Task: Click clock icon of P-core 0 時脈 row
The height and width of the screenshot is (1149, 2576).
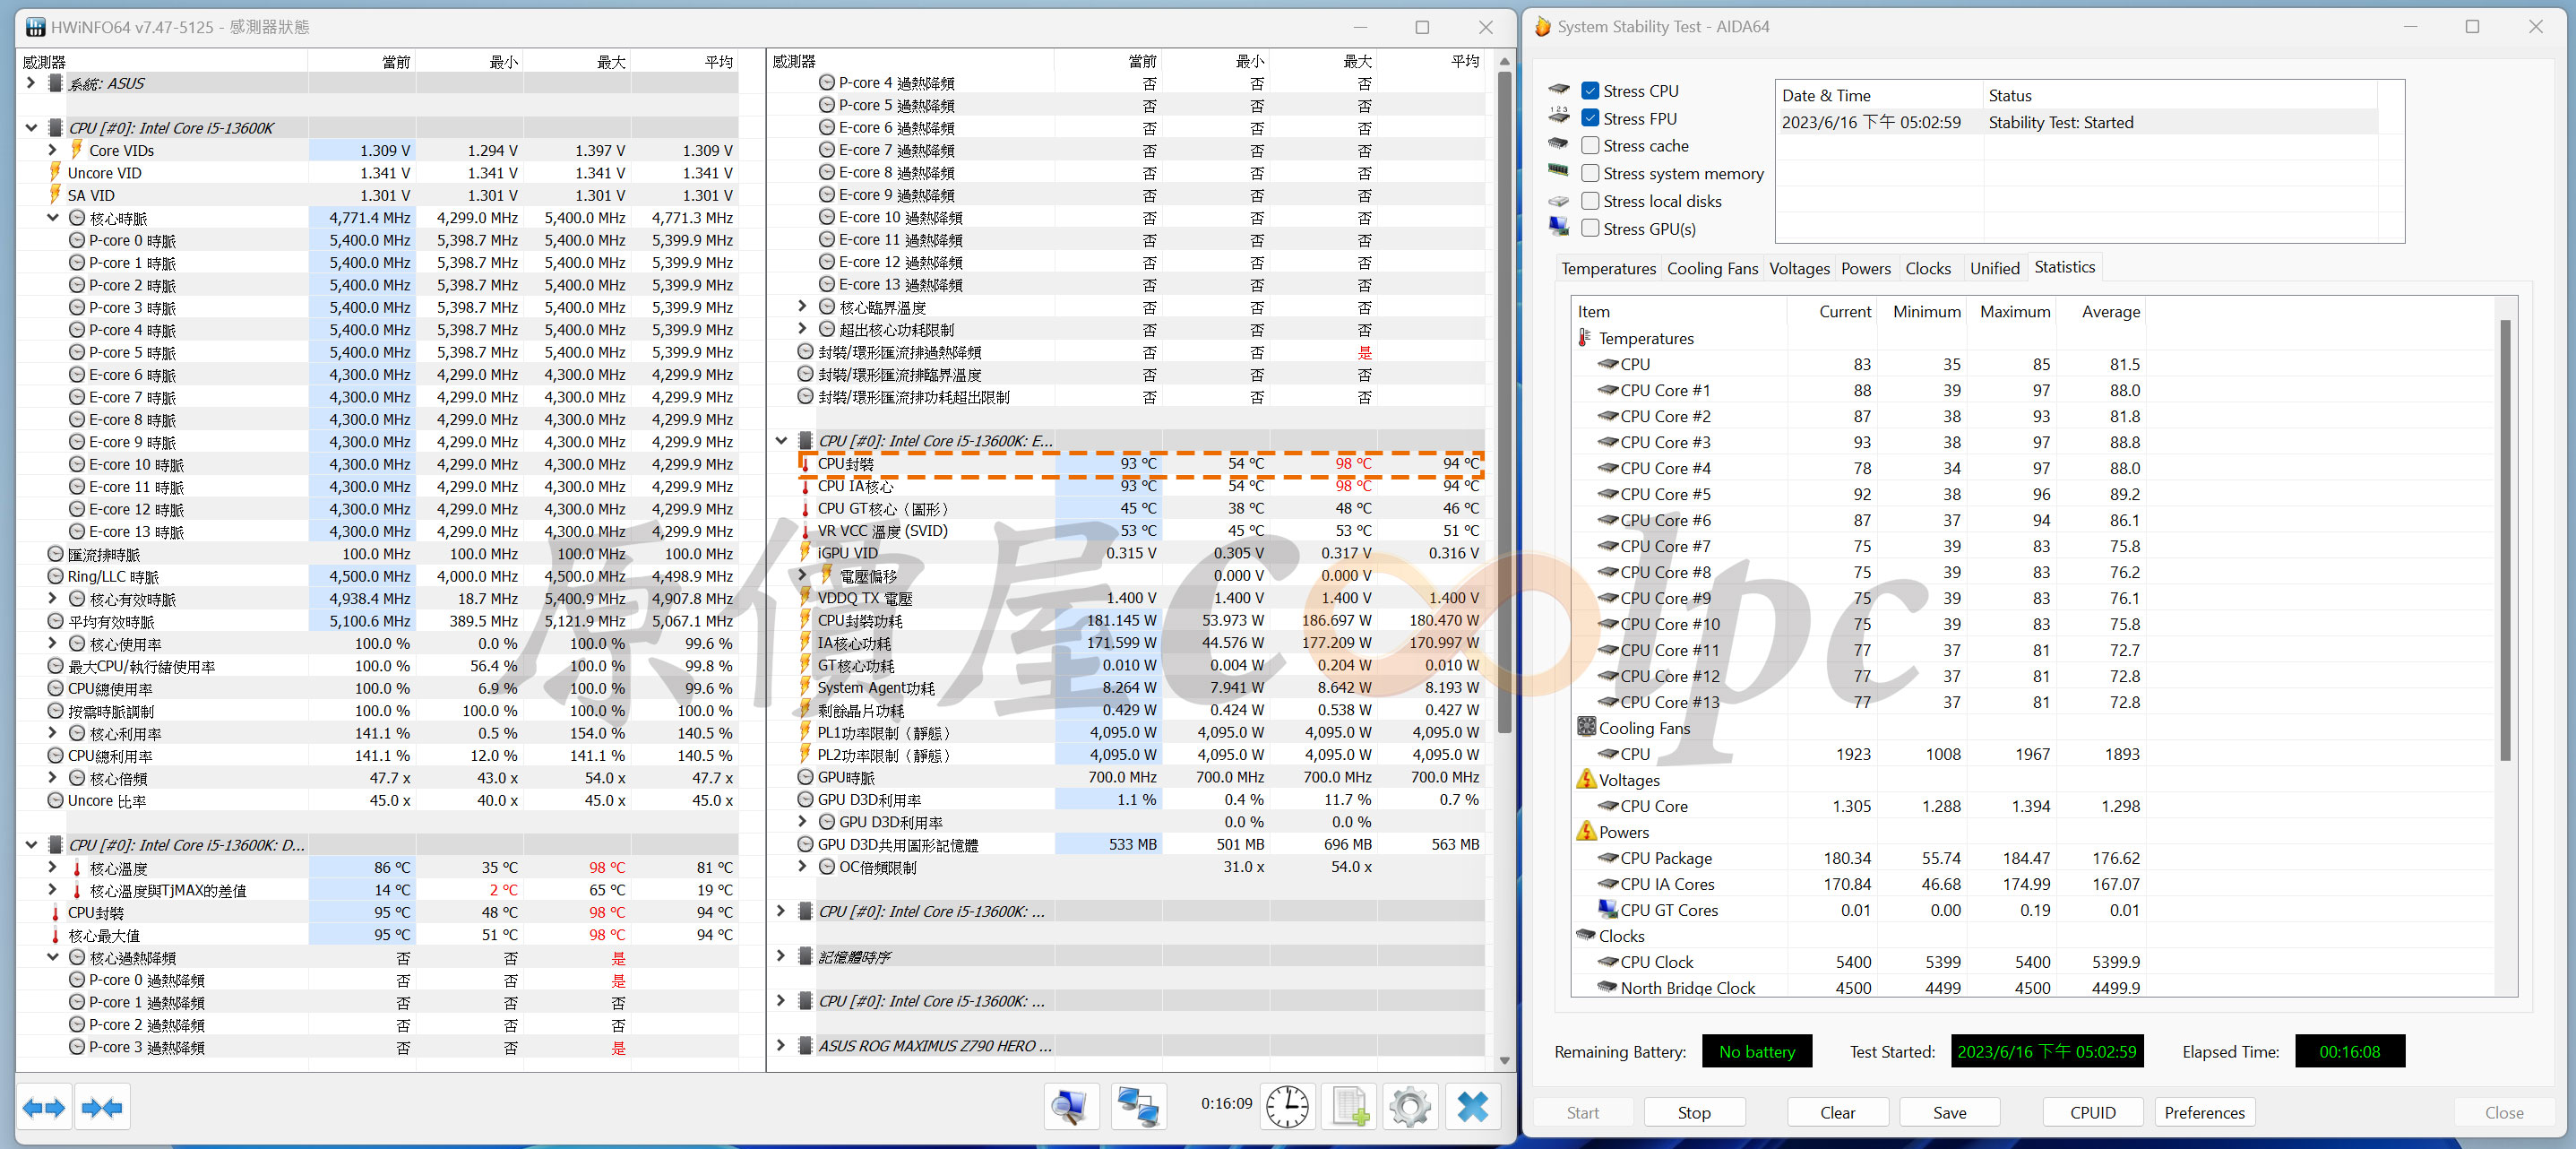Action: coord(77,240)
